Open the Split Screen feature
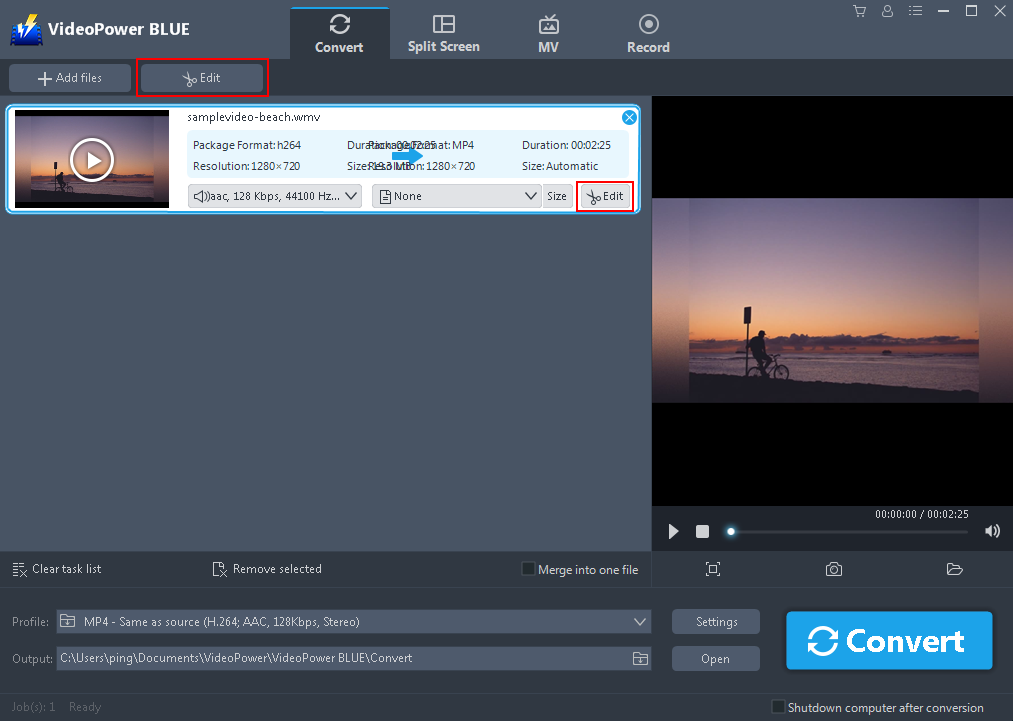Screen dimensions: 1013x721 tap(443, 32)
